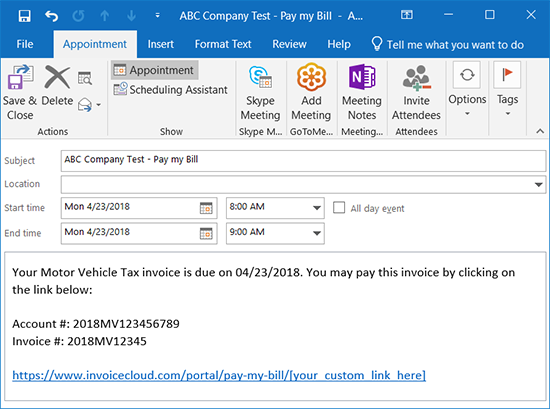Open OneNote Meeting Notes

point(362,76)
